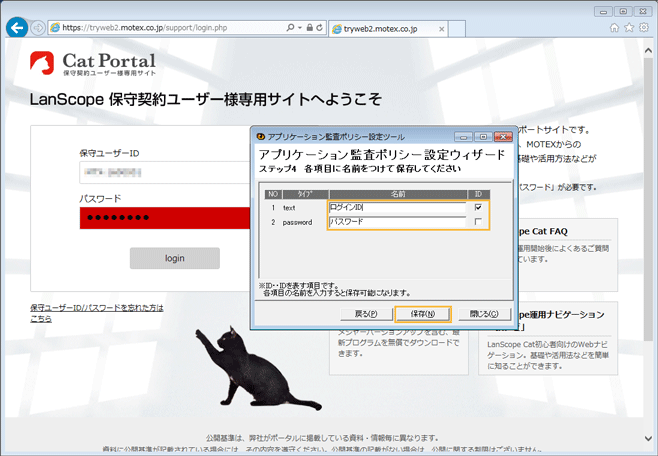
Task: Click the ログインID name field in wizard
Action: point(397,207)
